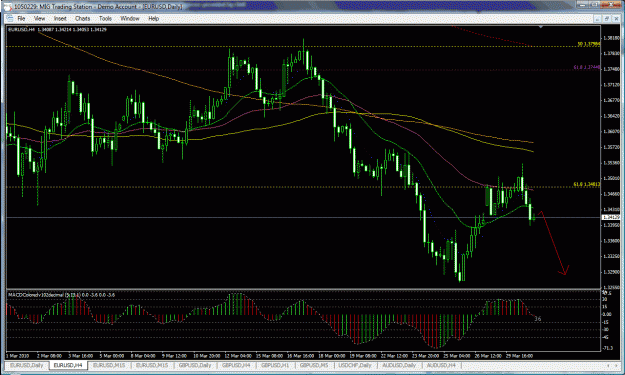Click the '23 Mar 20:00' time axis label
The image size is (625, 375).
pos(426,355)
